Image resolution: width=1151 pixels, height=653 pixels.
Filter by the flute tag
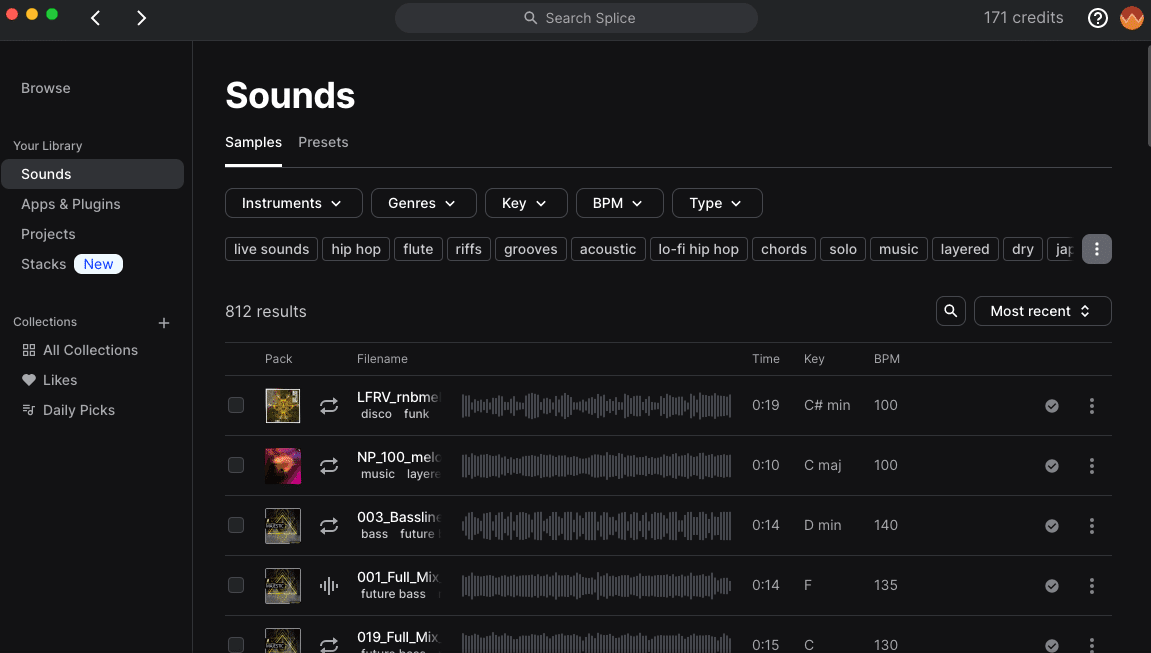pyautogui.click(x=418, y=249)
